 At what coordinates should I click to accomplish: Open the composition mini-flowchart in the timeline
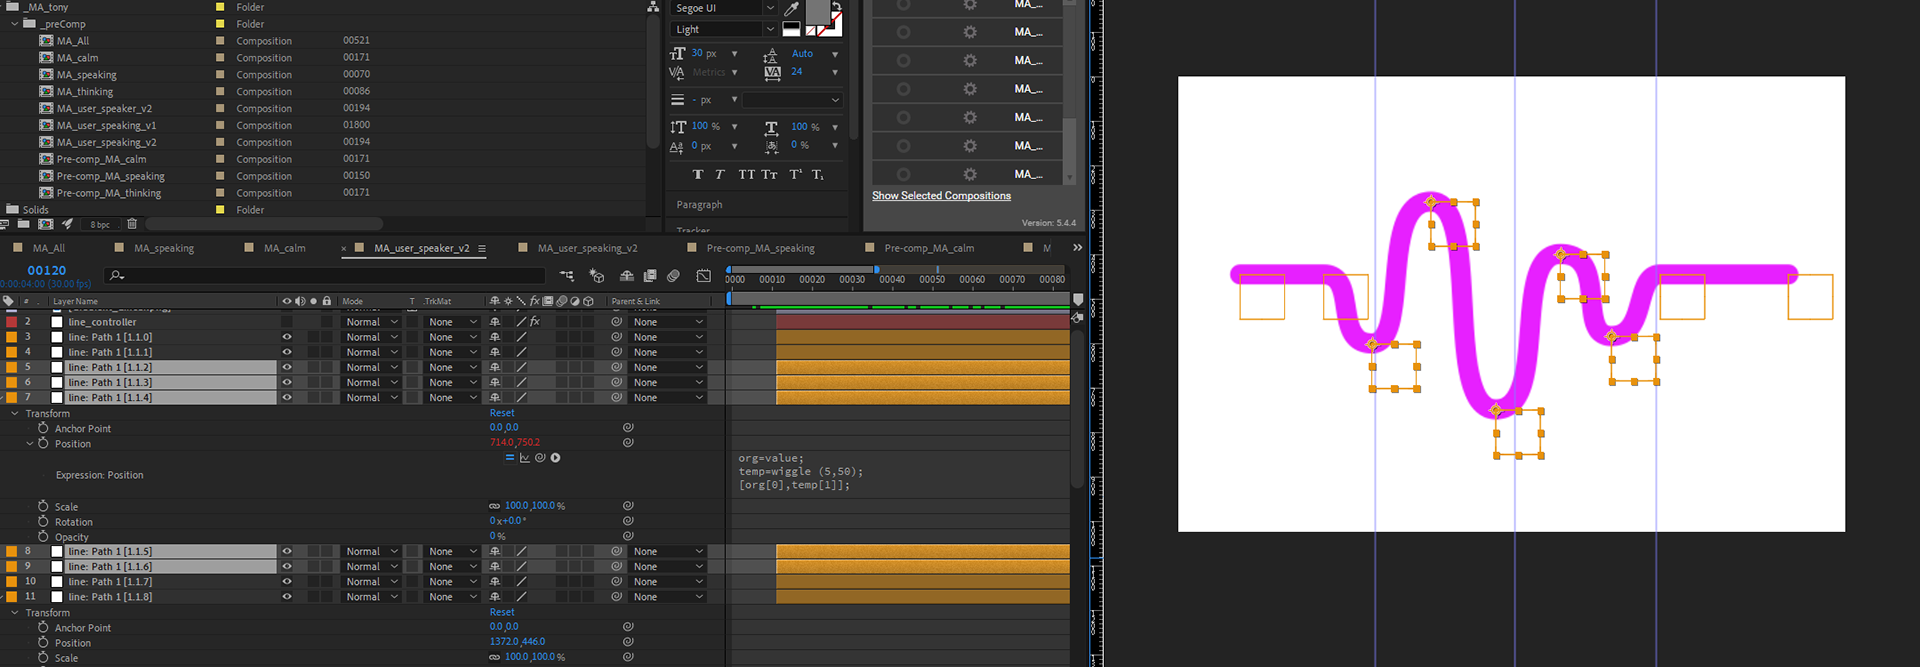[567, 275]
